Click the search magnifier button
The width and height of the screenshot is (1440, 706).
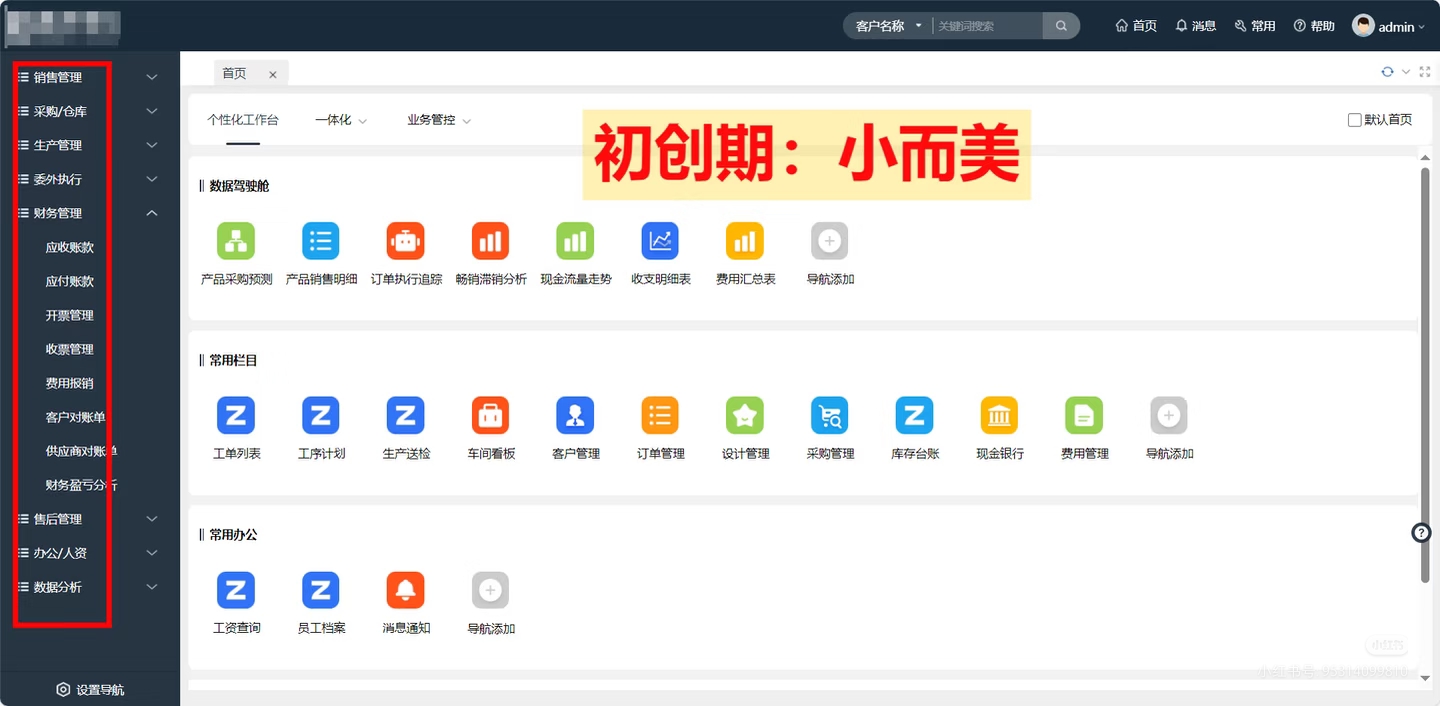tap(1061, 26)
